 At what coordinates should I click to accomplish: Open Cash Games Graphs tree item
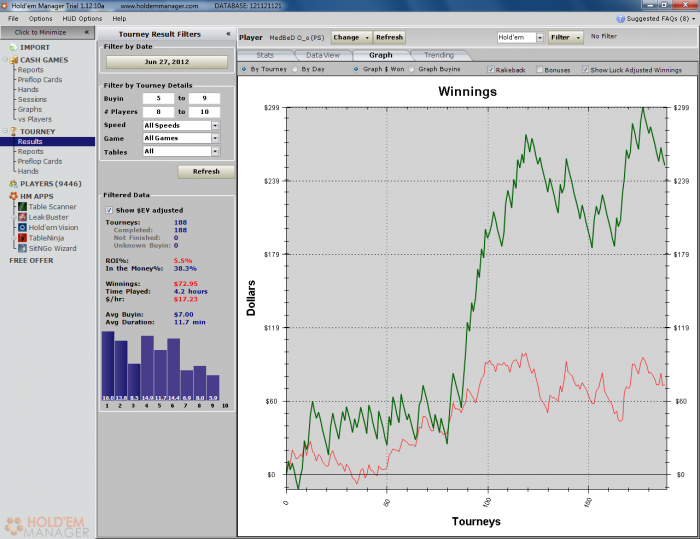[30, 109]
